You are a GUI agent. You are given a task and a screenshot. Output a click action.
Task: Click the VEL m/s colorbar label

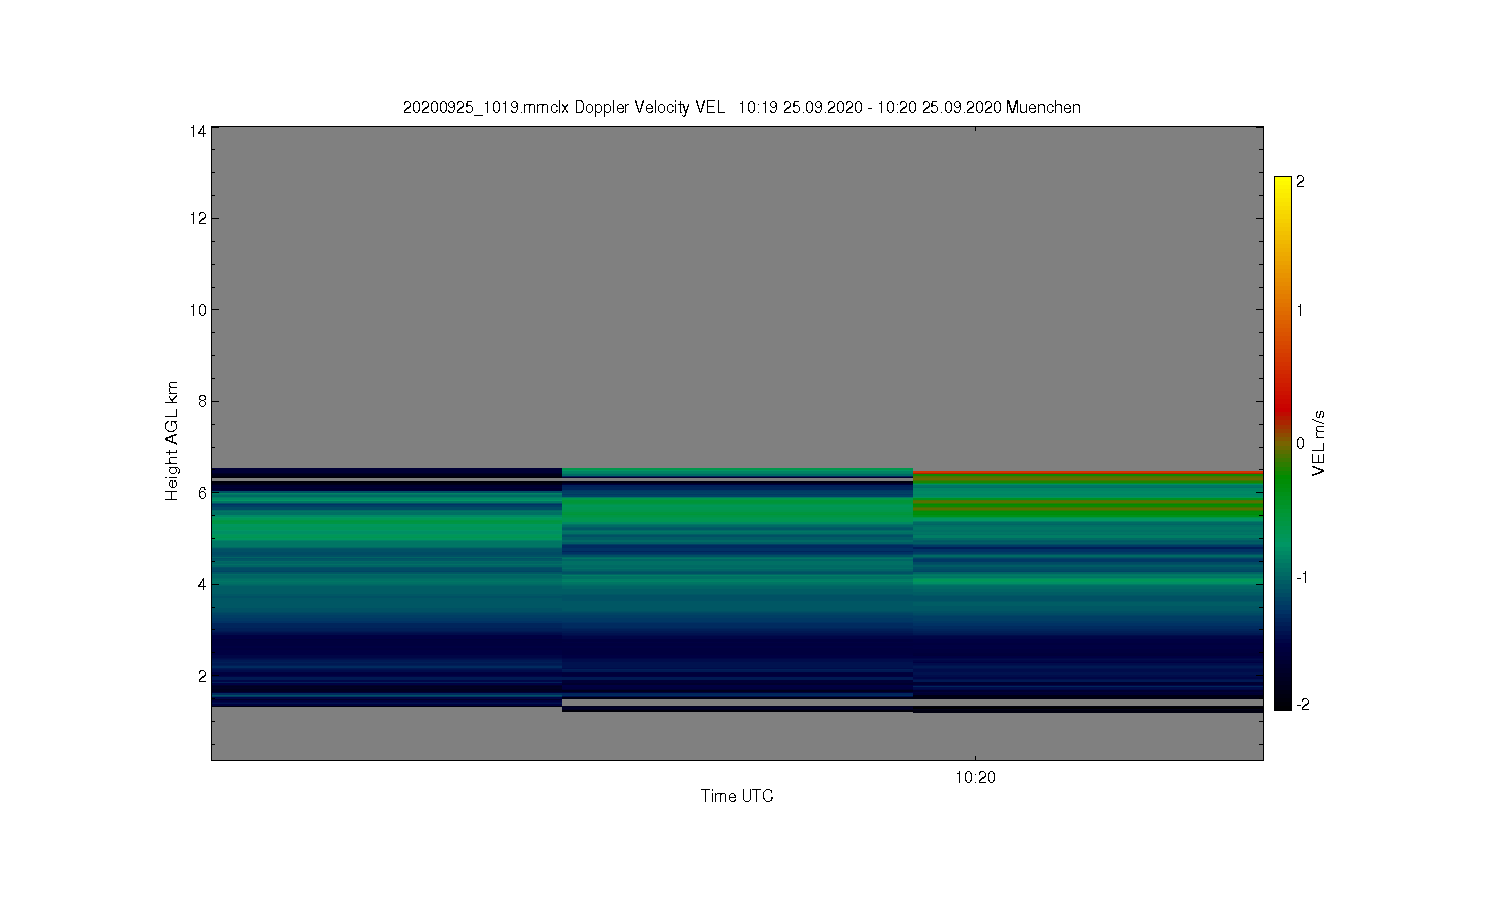1319,443
